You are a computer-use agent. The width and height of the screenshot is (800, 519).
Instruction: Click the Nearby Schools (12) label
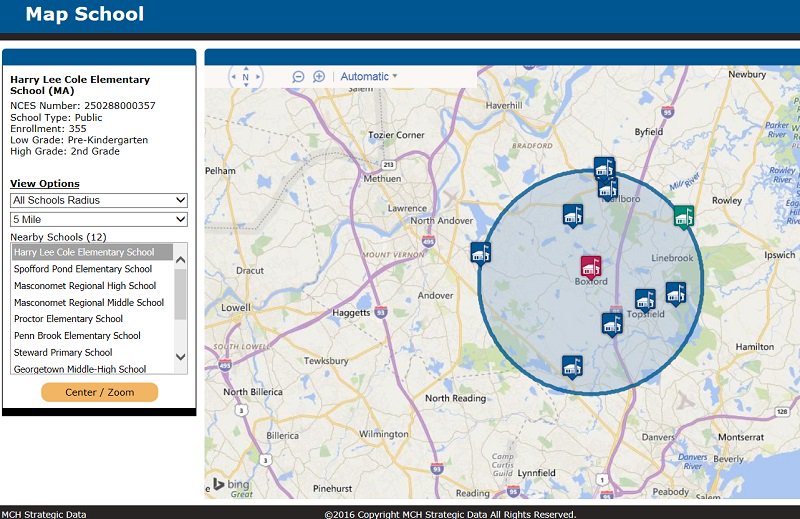(x=58, y=237)
